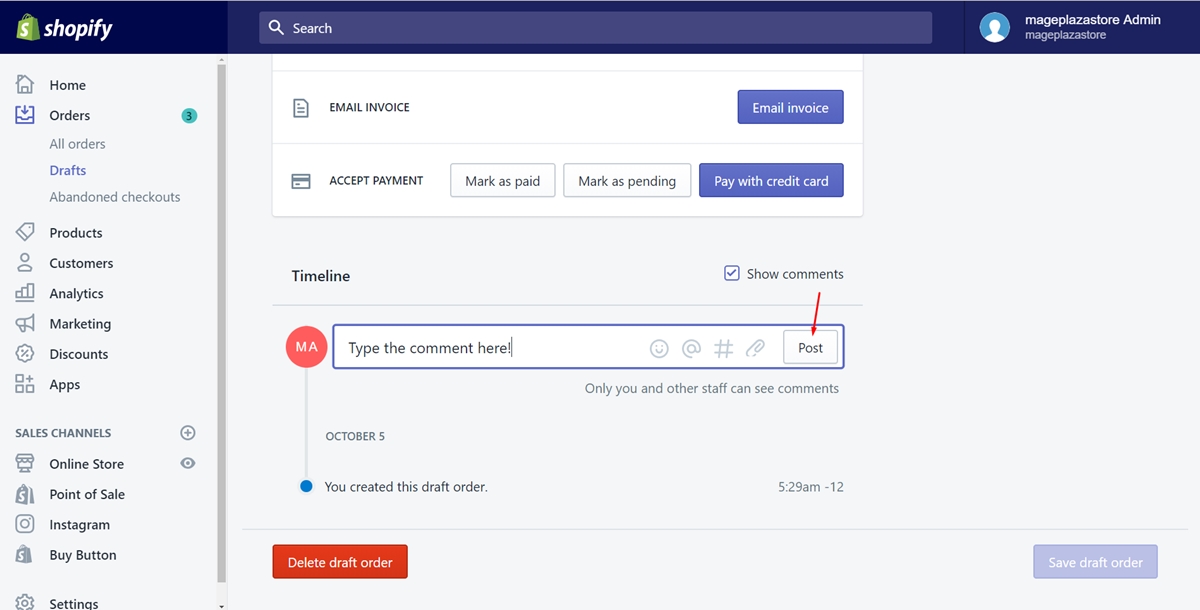Click 'You created this draft order.' entry
The height and width of the screenshot is (610, 1200).
406,487
